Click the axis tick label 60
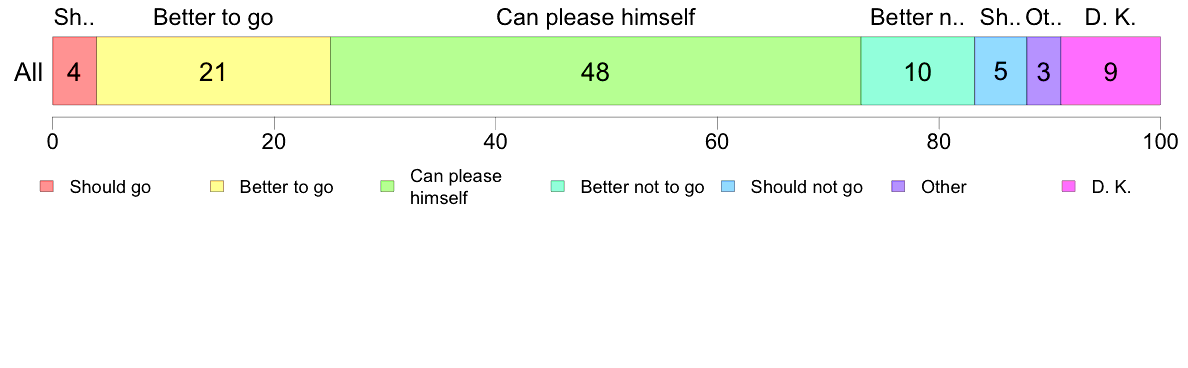 pos(717,142)
